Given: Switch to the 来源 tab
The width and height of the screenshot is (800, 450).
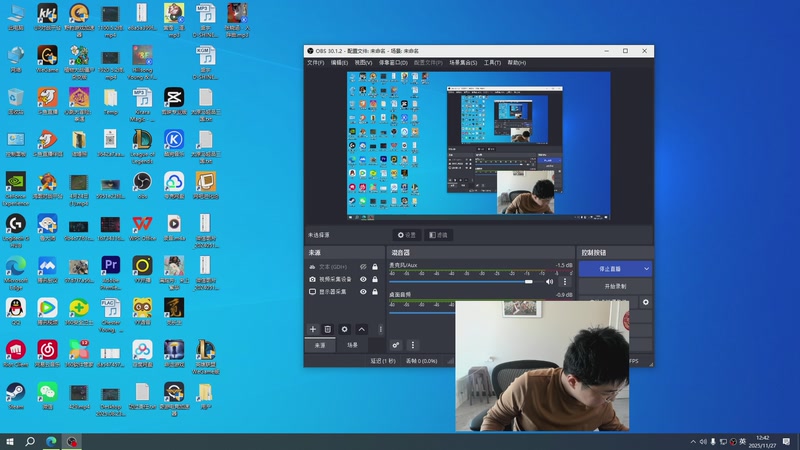Looking at the screenshot, I should tap(320, 345).
